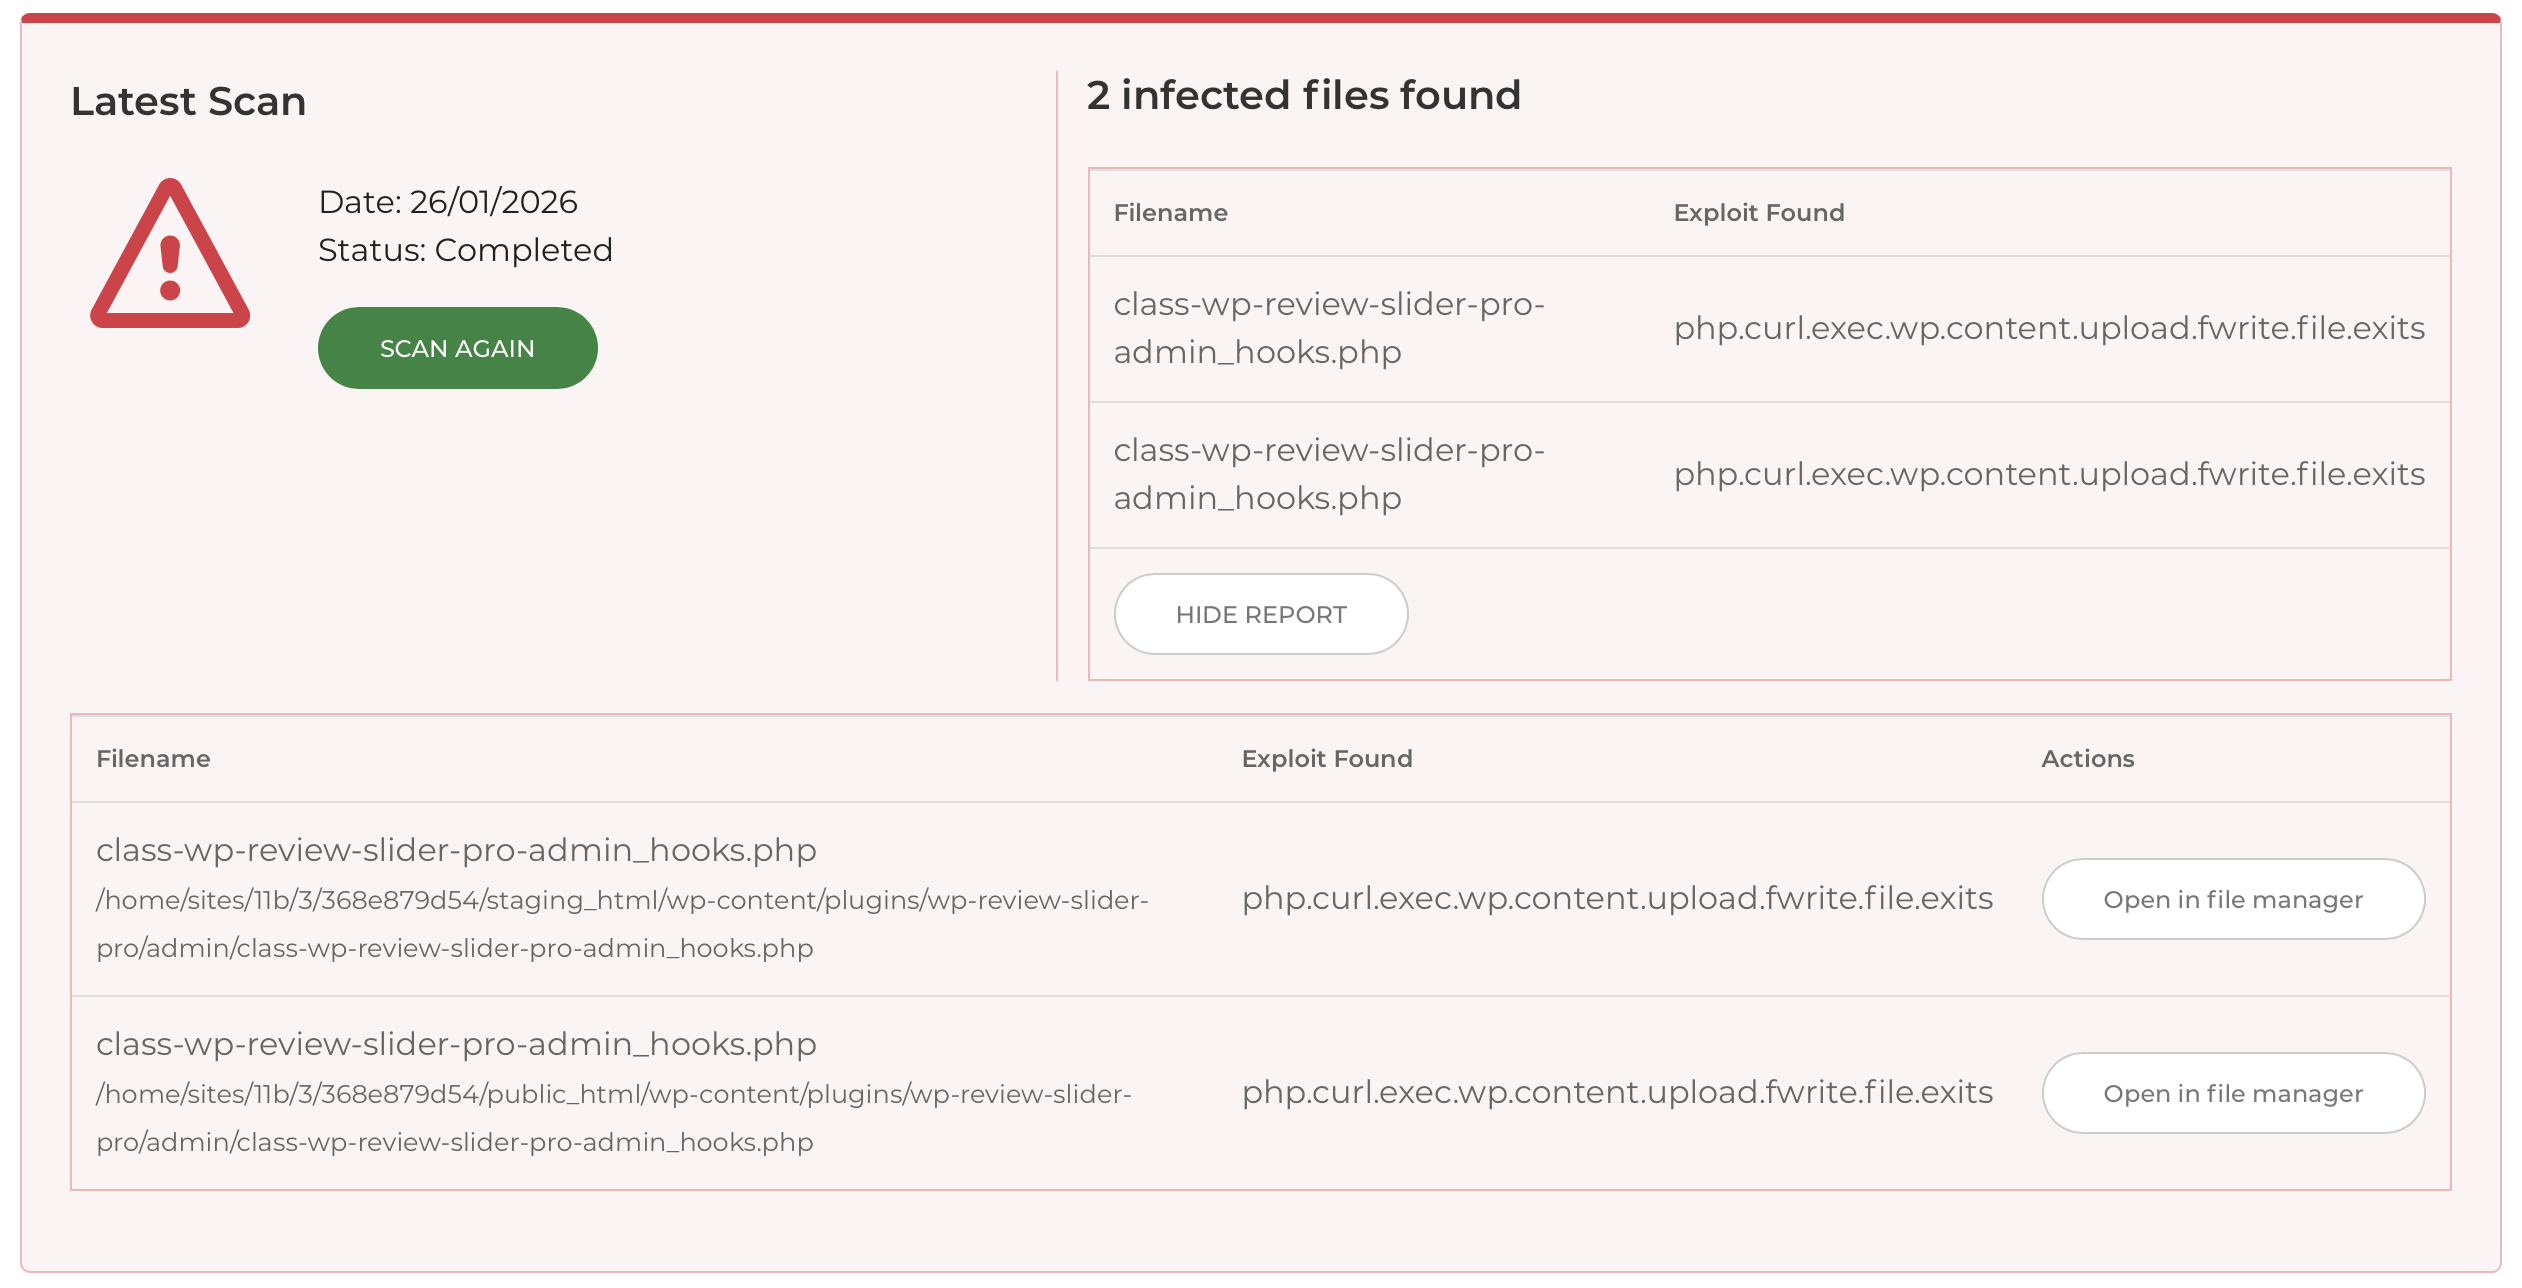Select the second exploit name in the summary report table

click(2048, 474)
